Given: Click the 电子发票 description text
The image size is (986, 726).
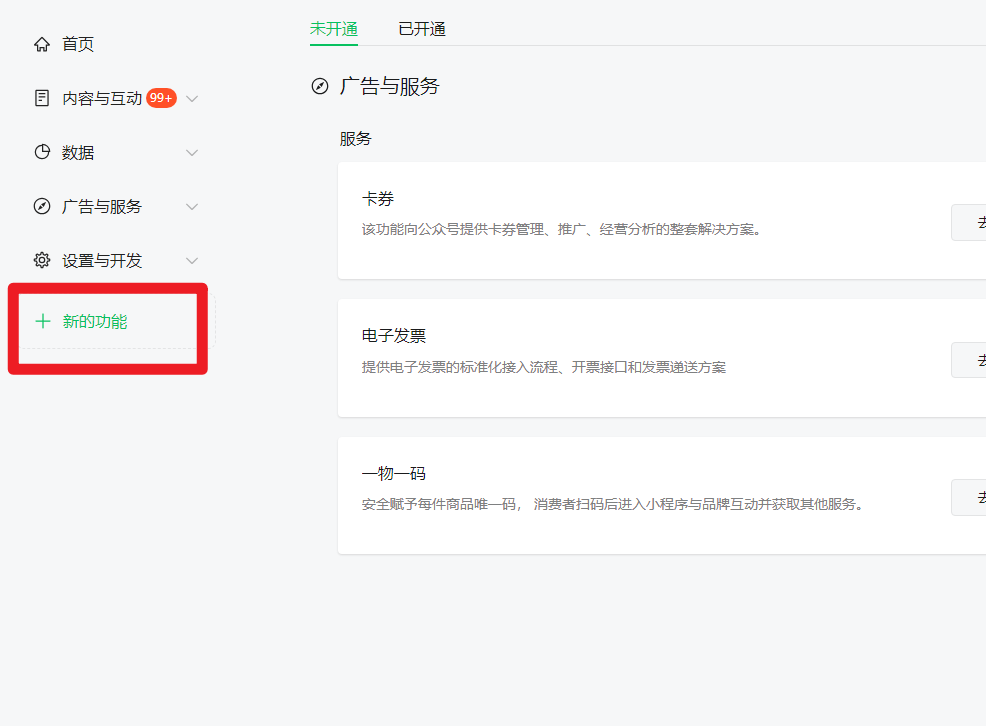Looking at the screenshot, I should (x=544, y=367).
